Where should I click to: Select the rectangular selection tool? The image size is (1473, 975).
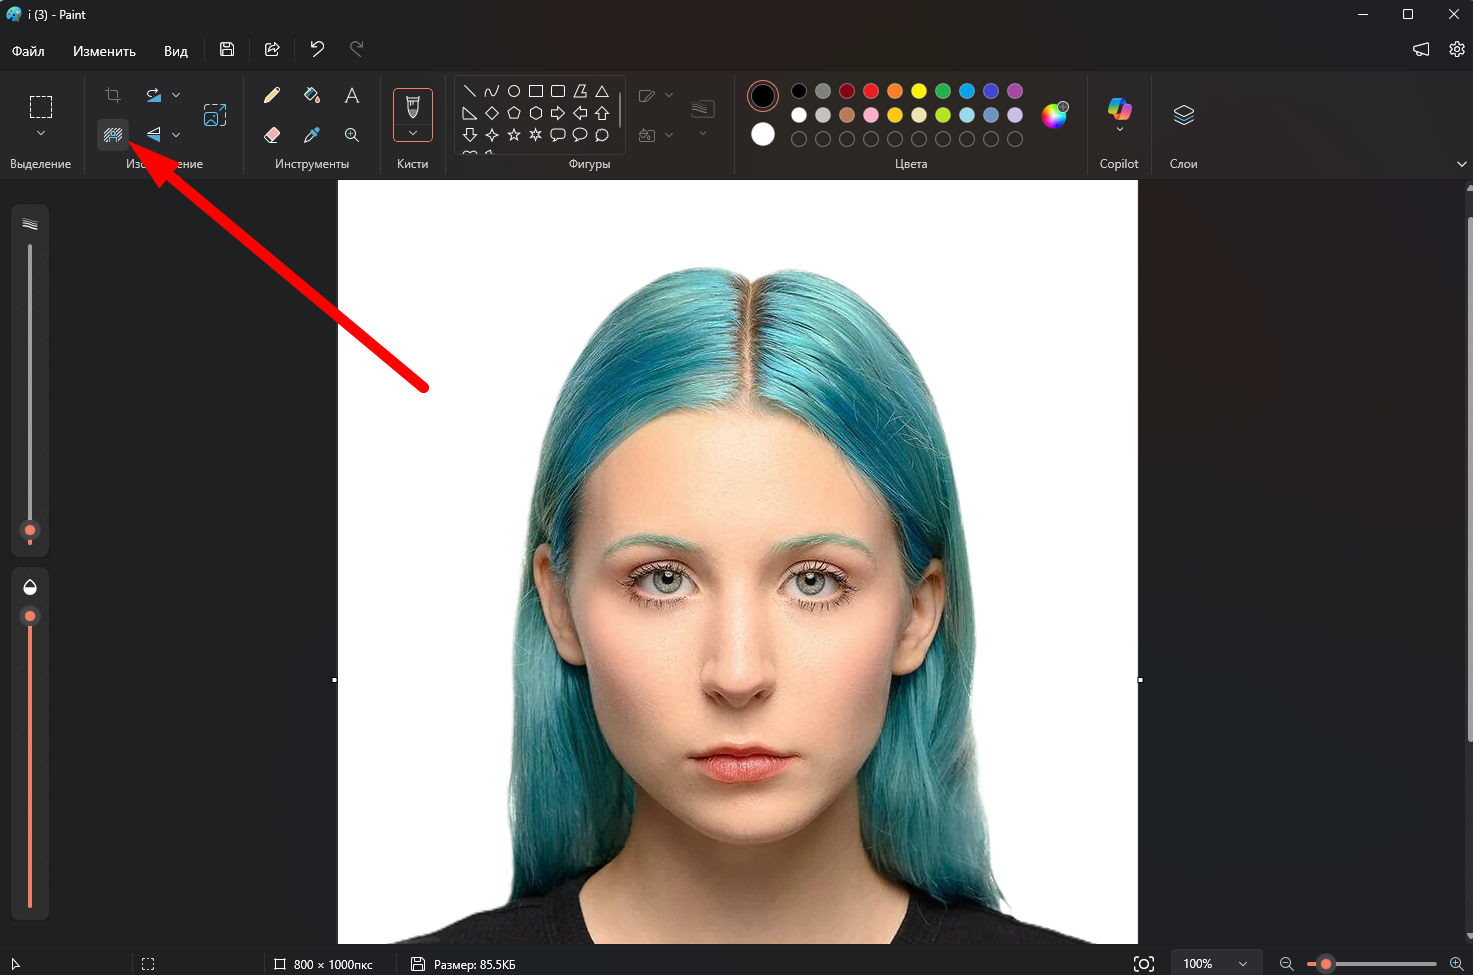tap(41, 106)
